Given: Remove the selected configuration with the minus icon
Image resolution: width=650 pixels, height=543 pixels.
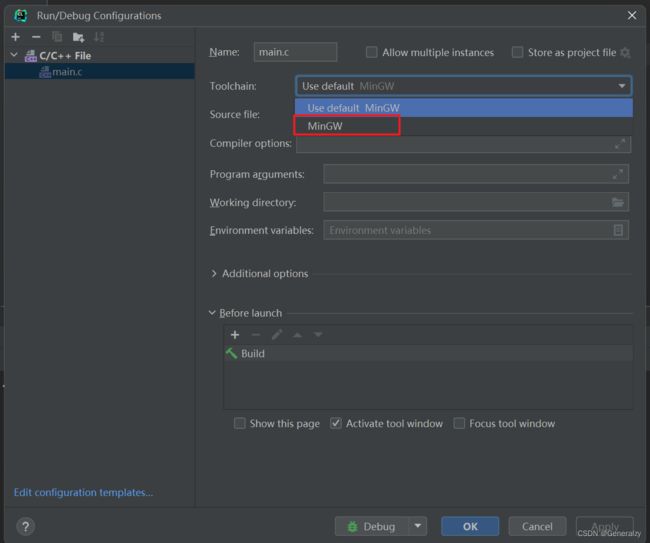Looking at the screenshot, I should click(36, 37).
